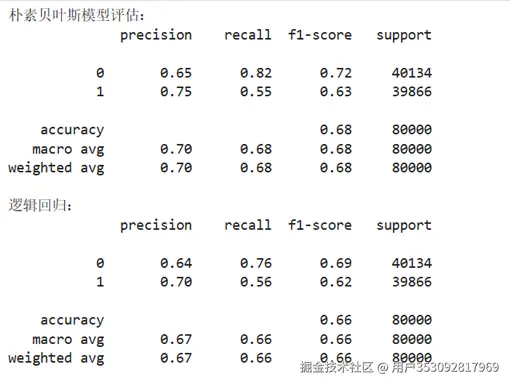Select the first table's precision column header

click(156, 35)
